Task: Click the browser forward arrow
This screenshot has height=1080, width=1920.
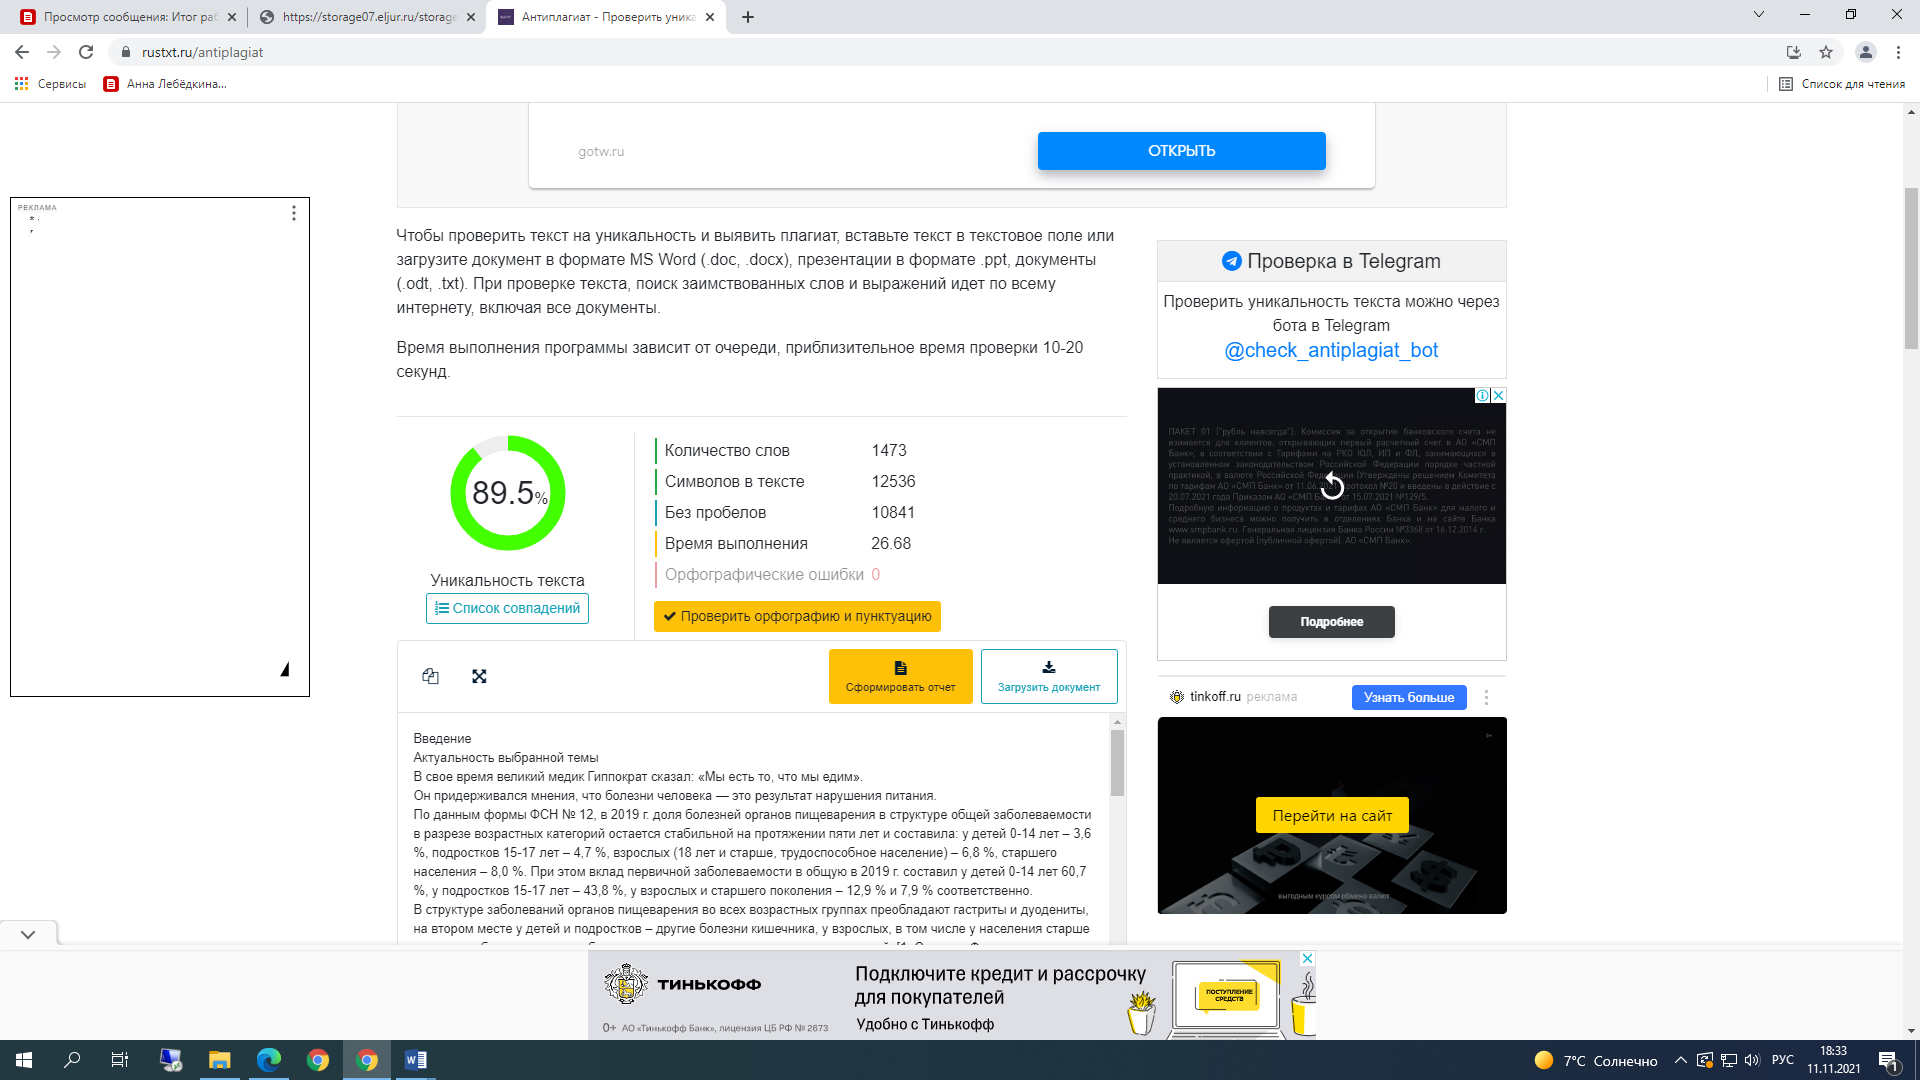Action: coord(54,52)
